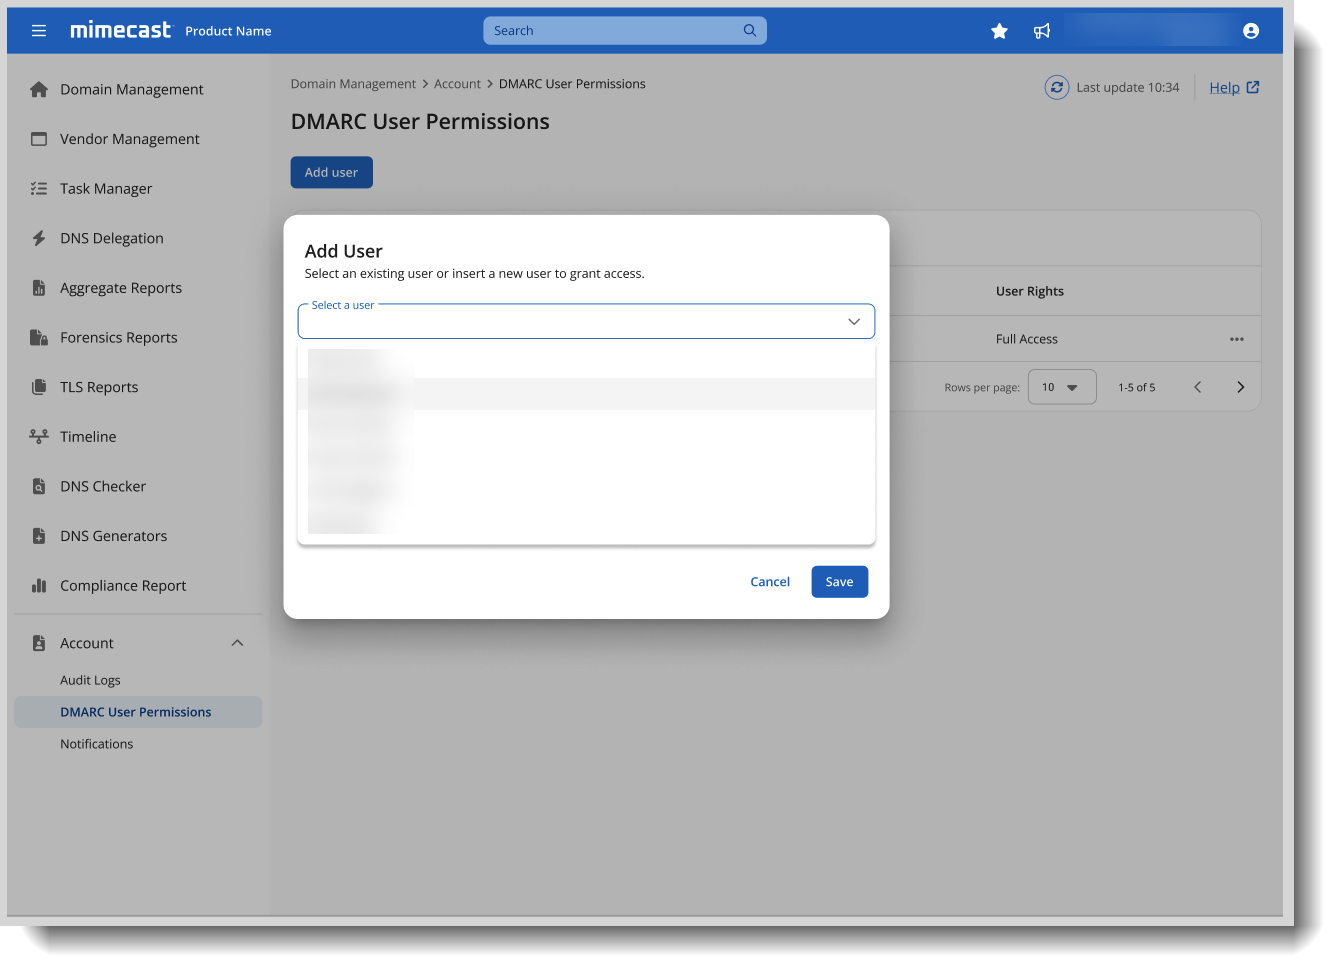Image resolution: width=1344 pixels, height=976 pixels.
Task: Click Domain Management breadcrumb link
Action: point(353,84)
